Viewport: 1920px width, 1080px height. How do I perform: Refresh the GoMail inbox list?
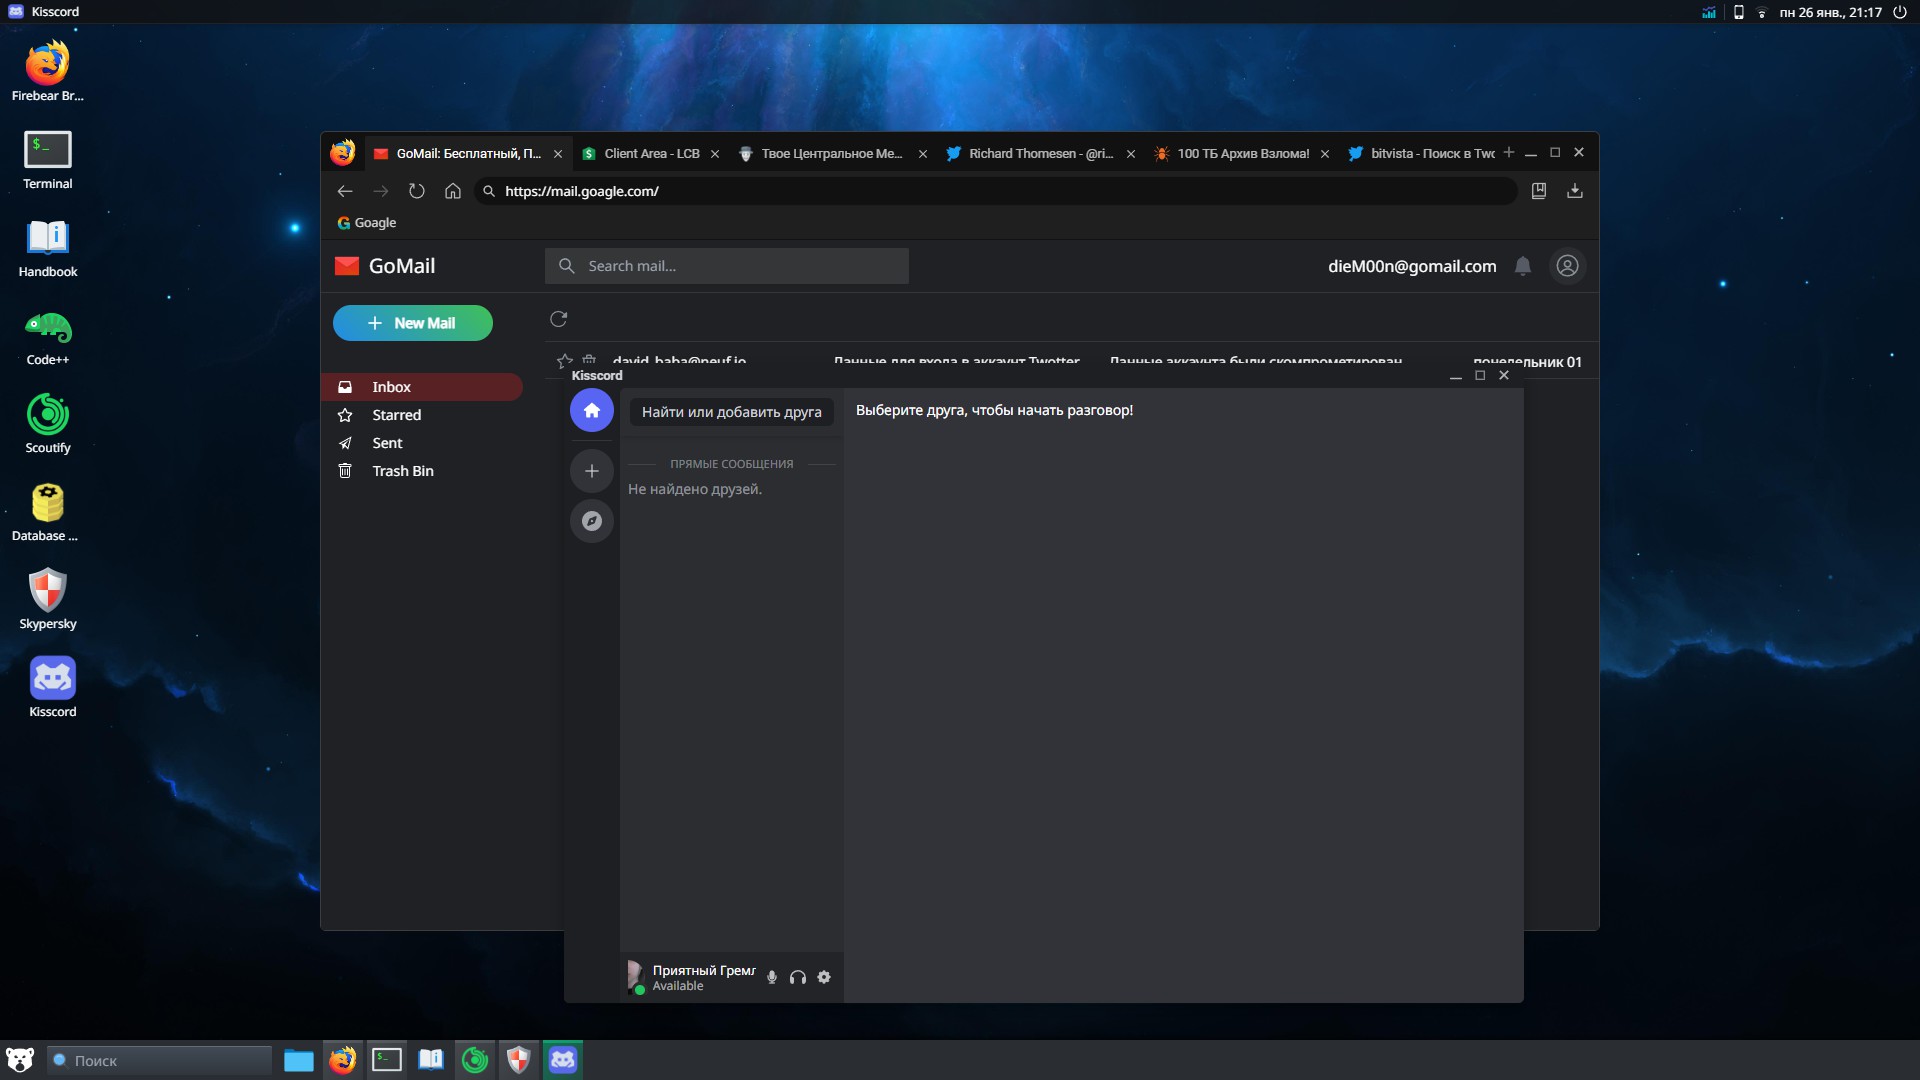[558, 319]
